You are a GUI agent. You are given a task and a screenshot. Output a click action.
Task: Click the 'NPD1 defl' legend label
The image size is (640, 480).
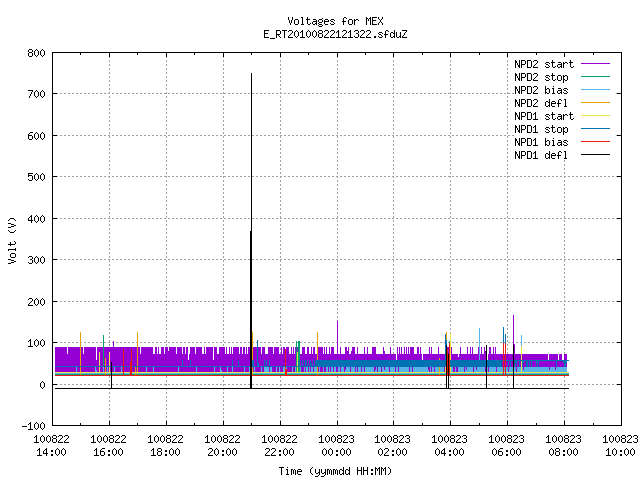point(541,156)
